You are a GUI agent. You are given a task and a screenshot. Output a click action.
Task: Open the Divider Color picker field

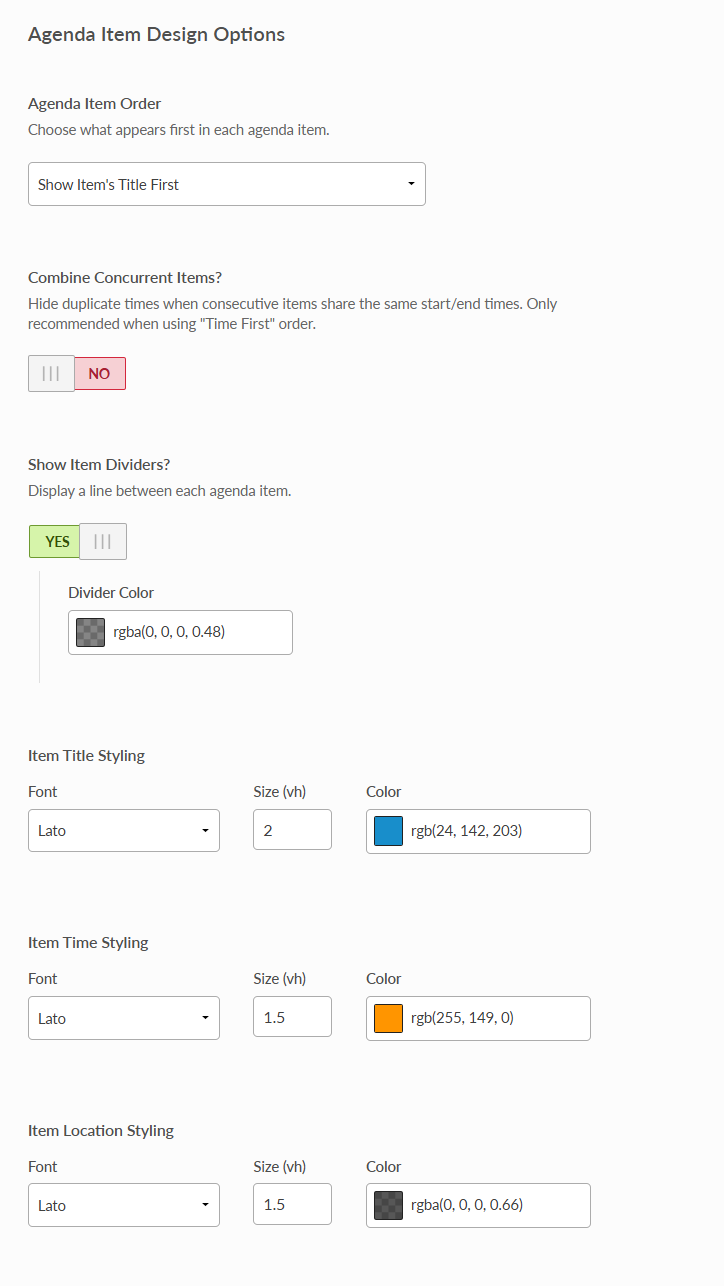(x=180, y=632)
